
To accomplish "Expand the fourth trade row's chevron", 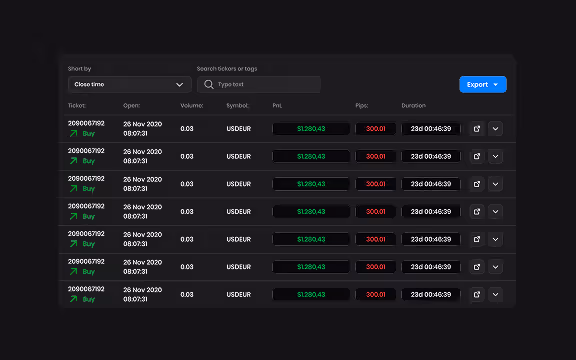I will tap(495, 212).
